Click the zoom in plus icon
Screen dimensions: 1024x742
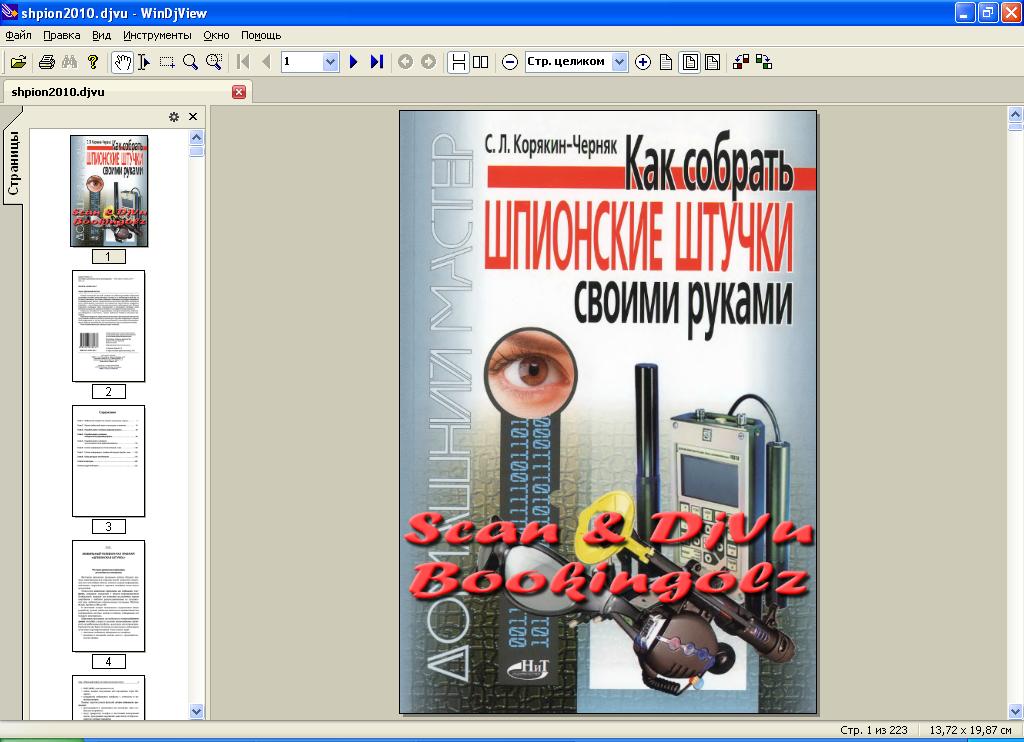(x=642, y=62)
